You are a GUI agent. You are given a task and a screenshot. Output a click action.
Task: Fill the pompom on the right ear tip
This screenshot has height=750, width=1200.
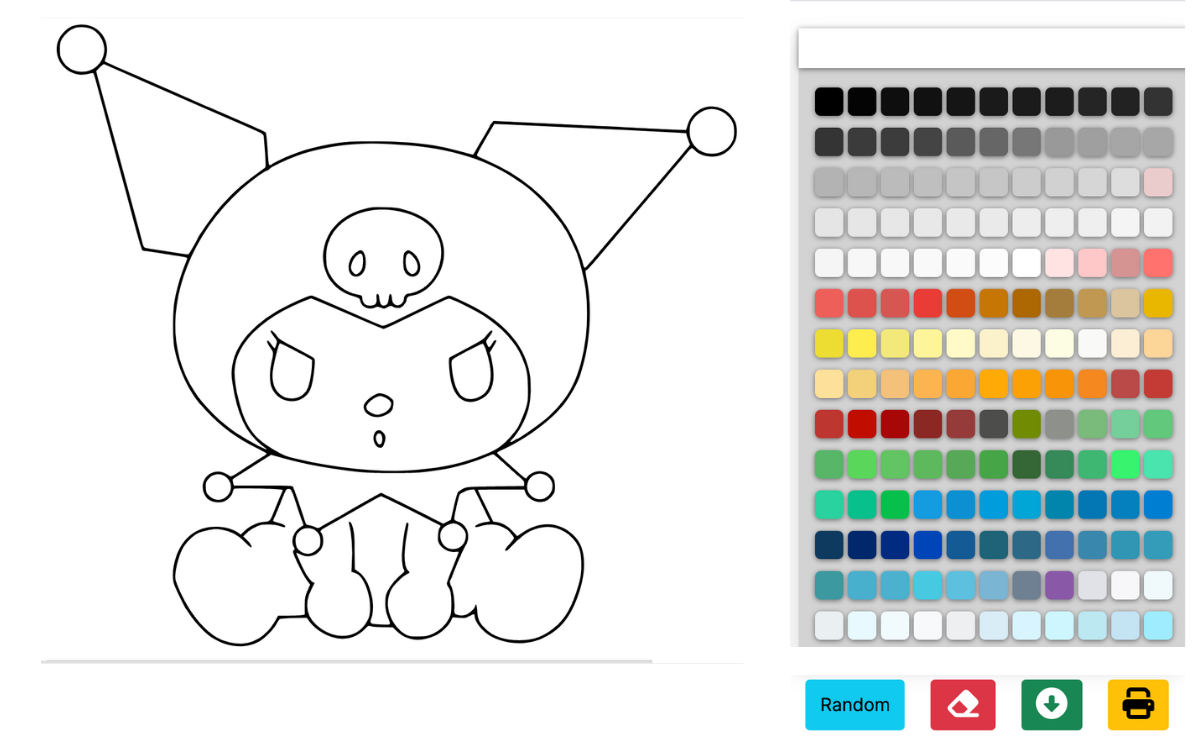pos(712,131)
